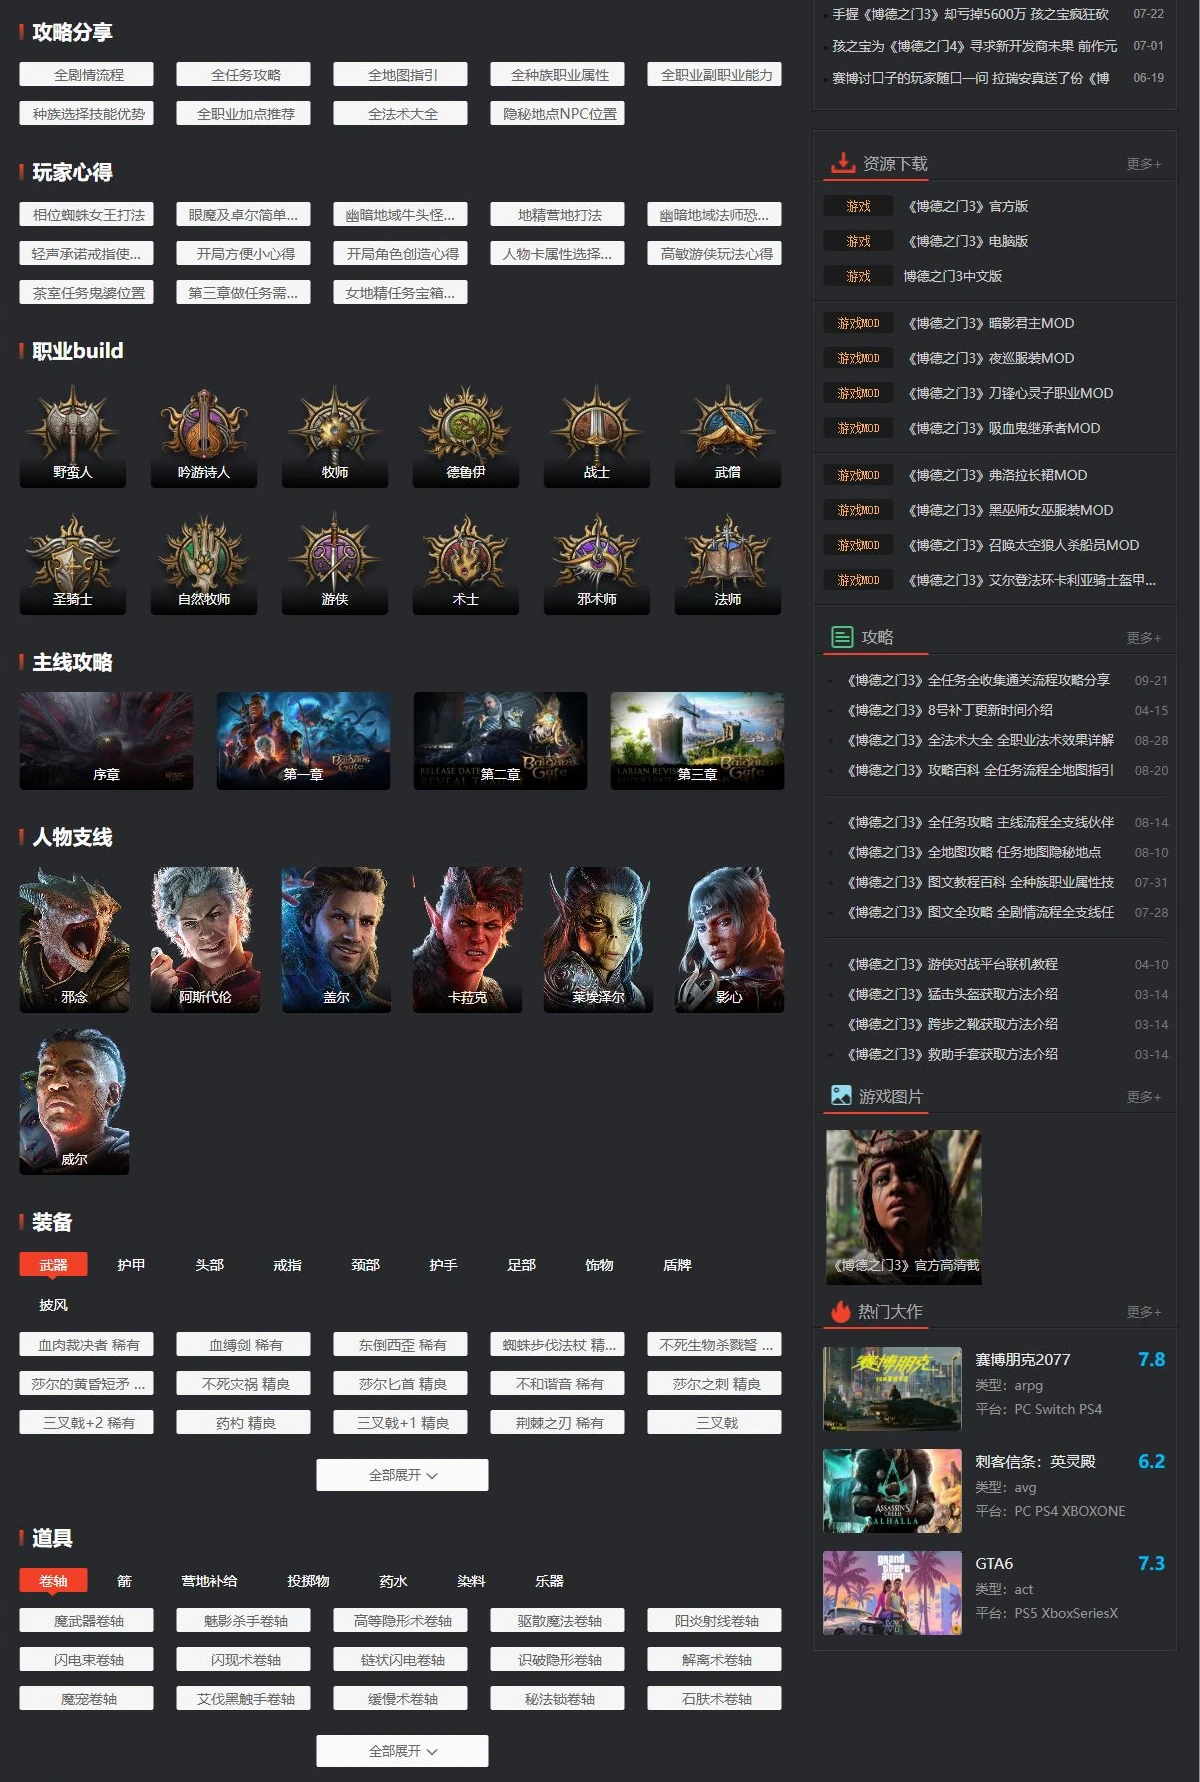Open the 野蛮人 class build icon
The height and width of the screenshot is (1782, 1200).
[73, 436]
